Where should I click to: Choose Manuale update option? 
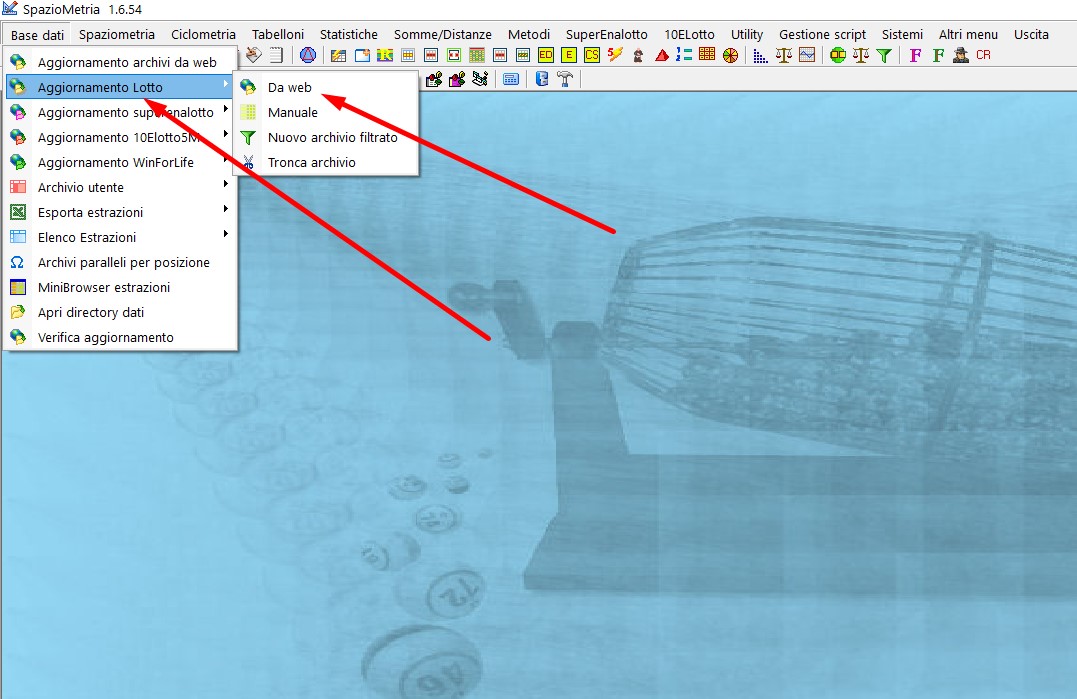[326, 113]
